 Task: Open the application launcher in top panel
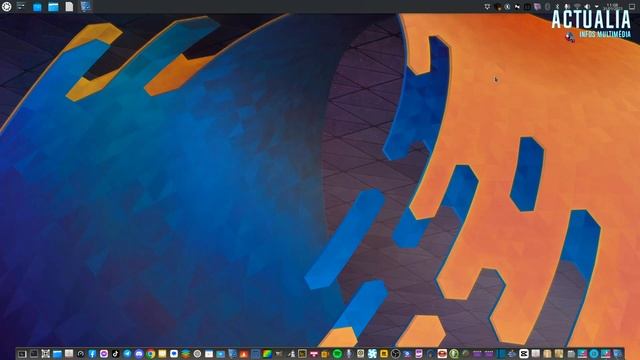click(x=7, y=7)
